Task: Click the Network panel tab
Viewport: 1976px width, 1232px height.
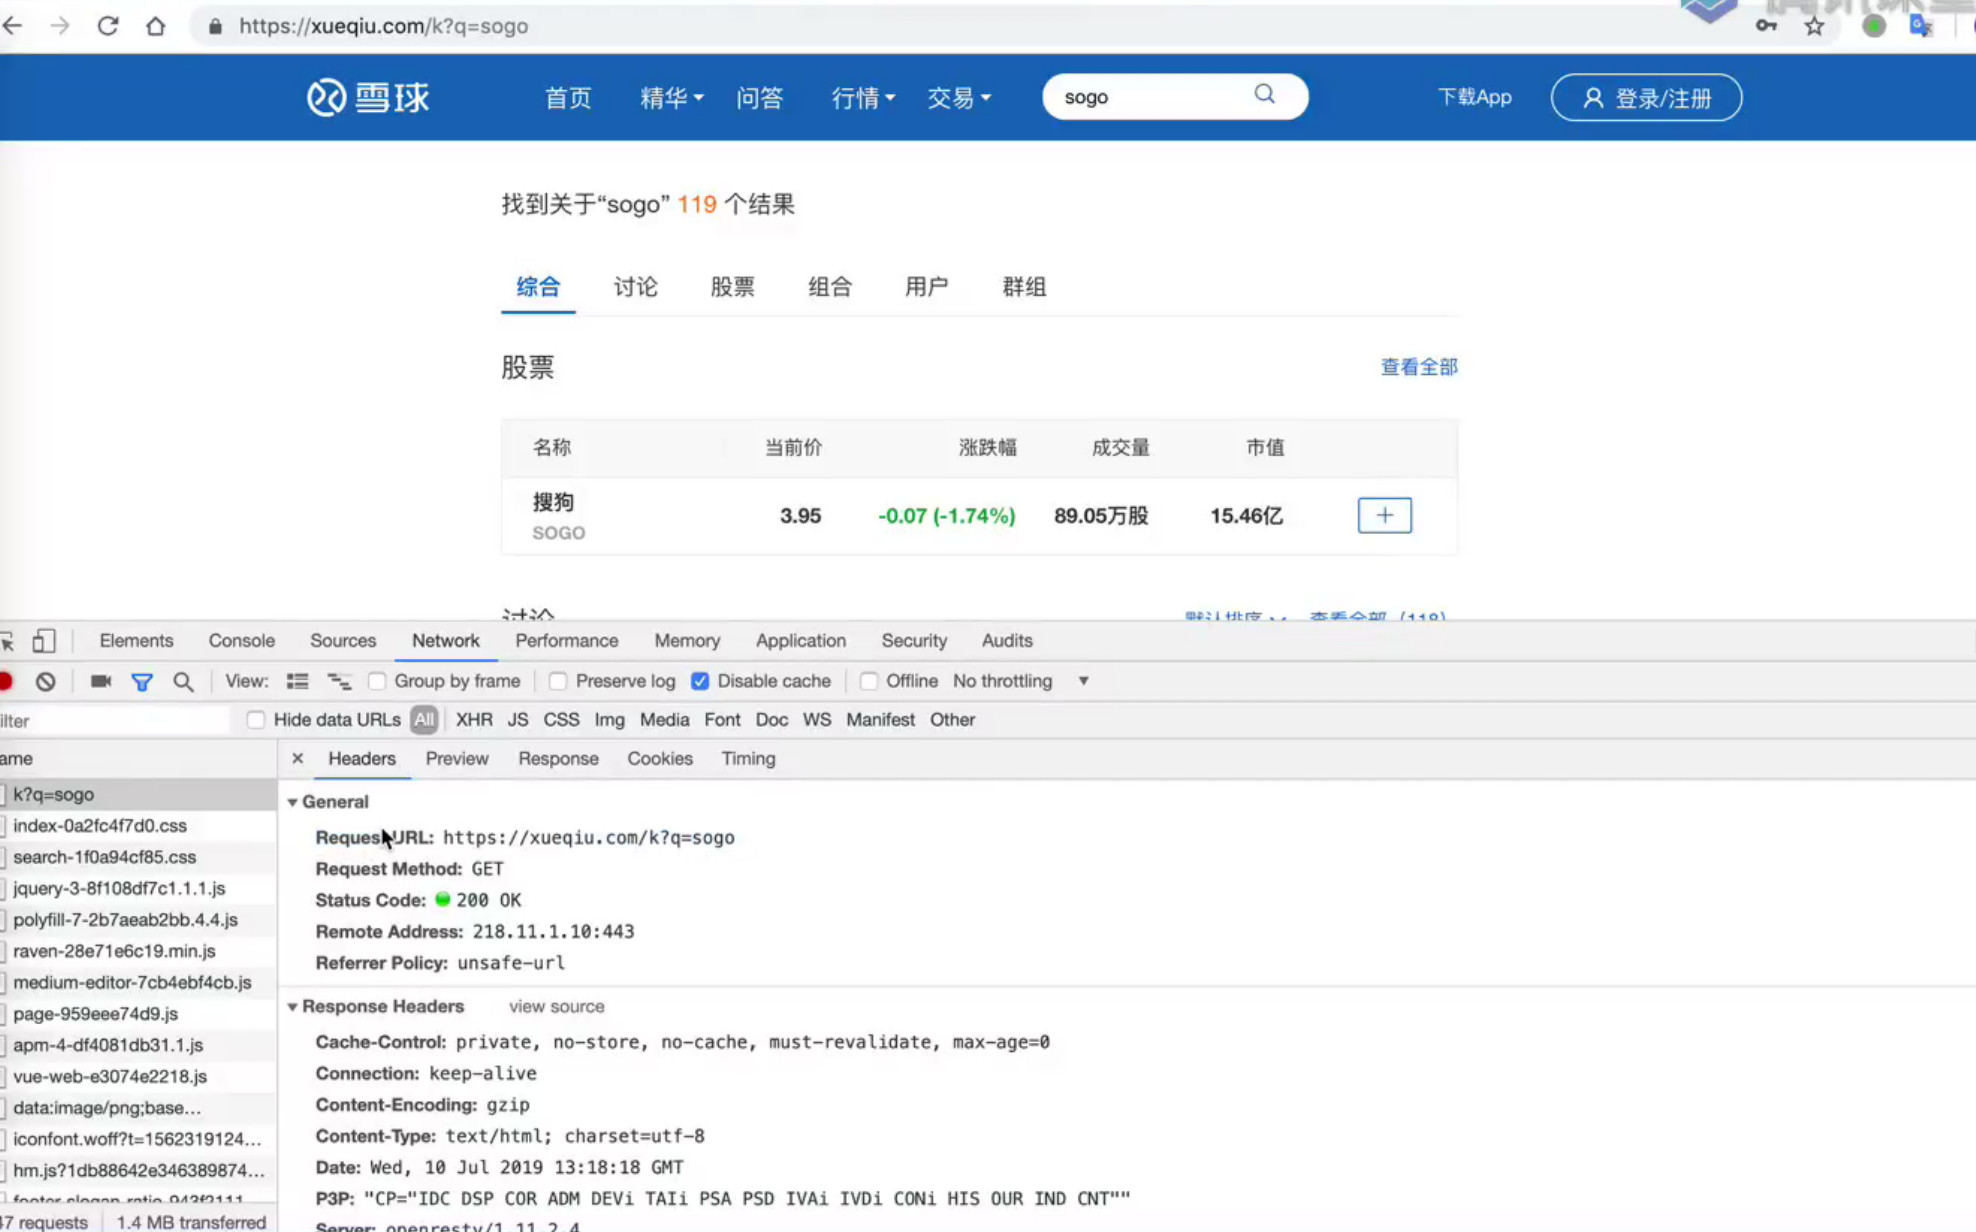Action: 446,640
